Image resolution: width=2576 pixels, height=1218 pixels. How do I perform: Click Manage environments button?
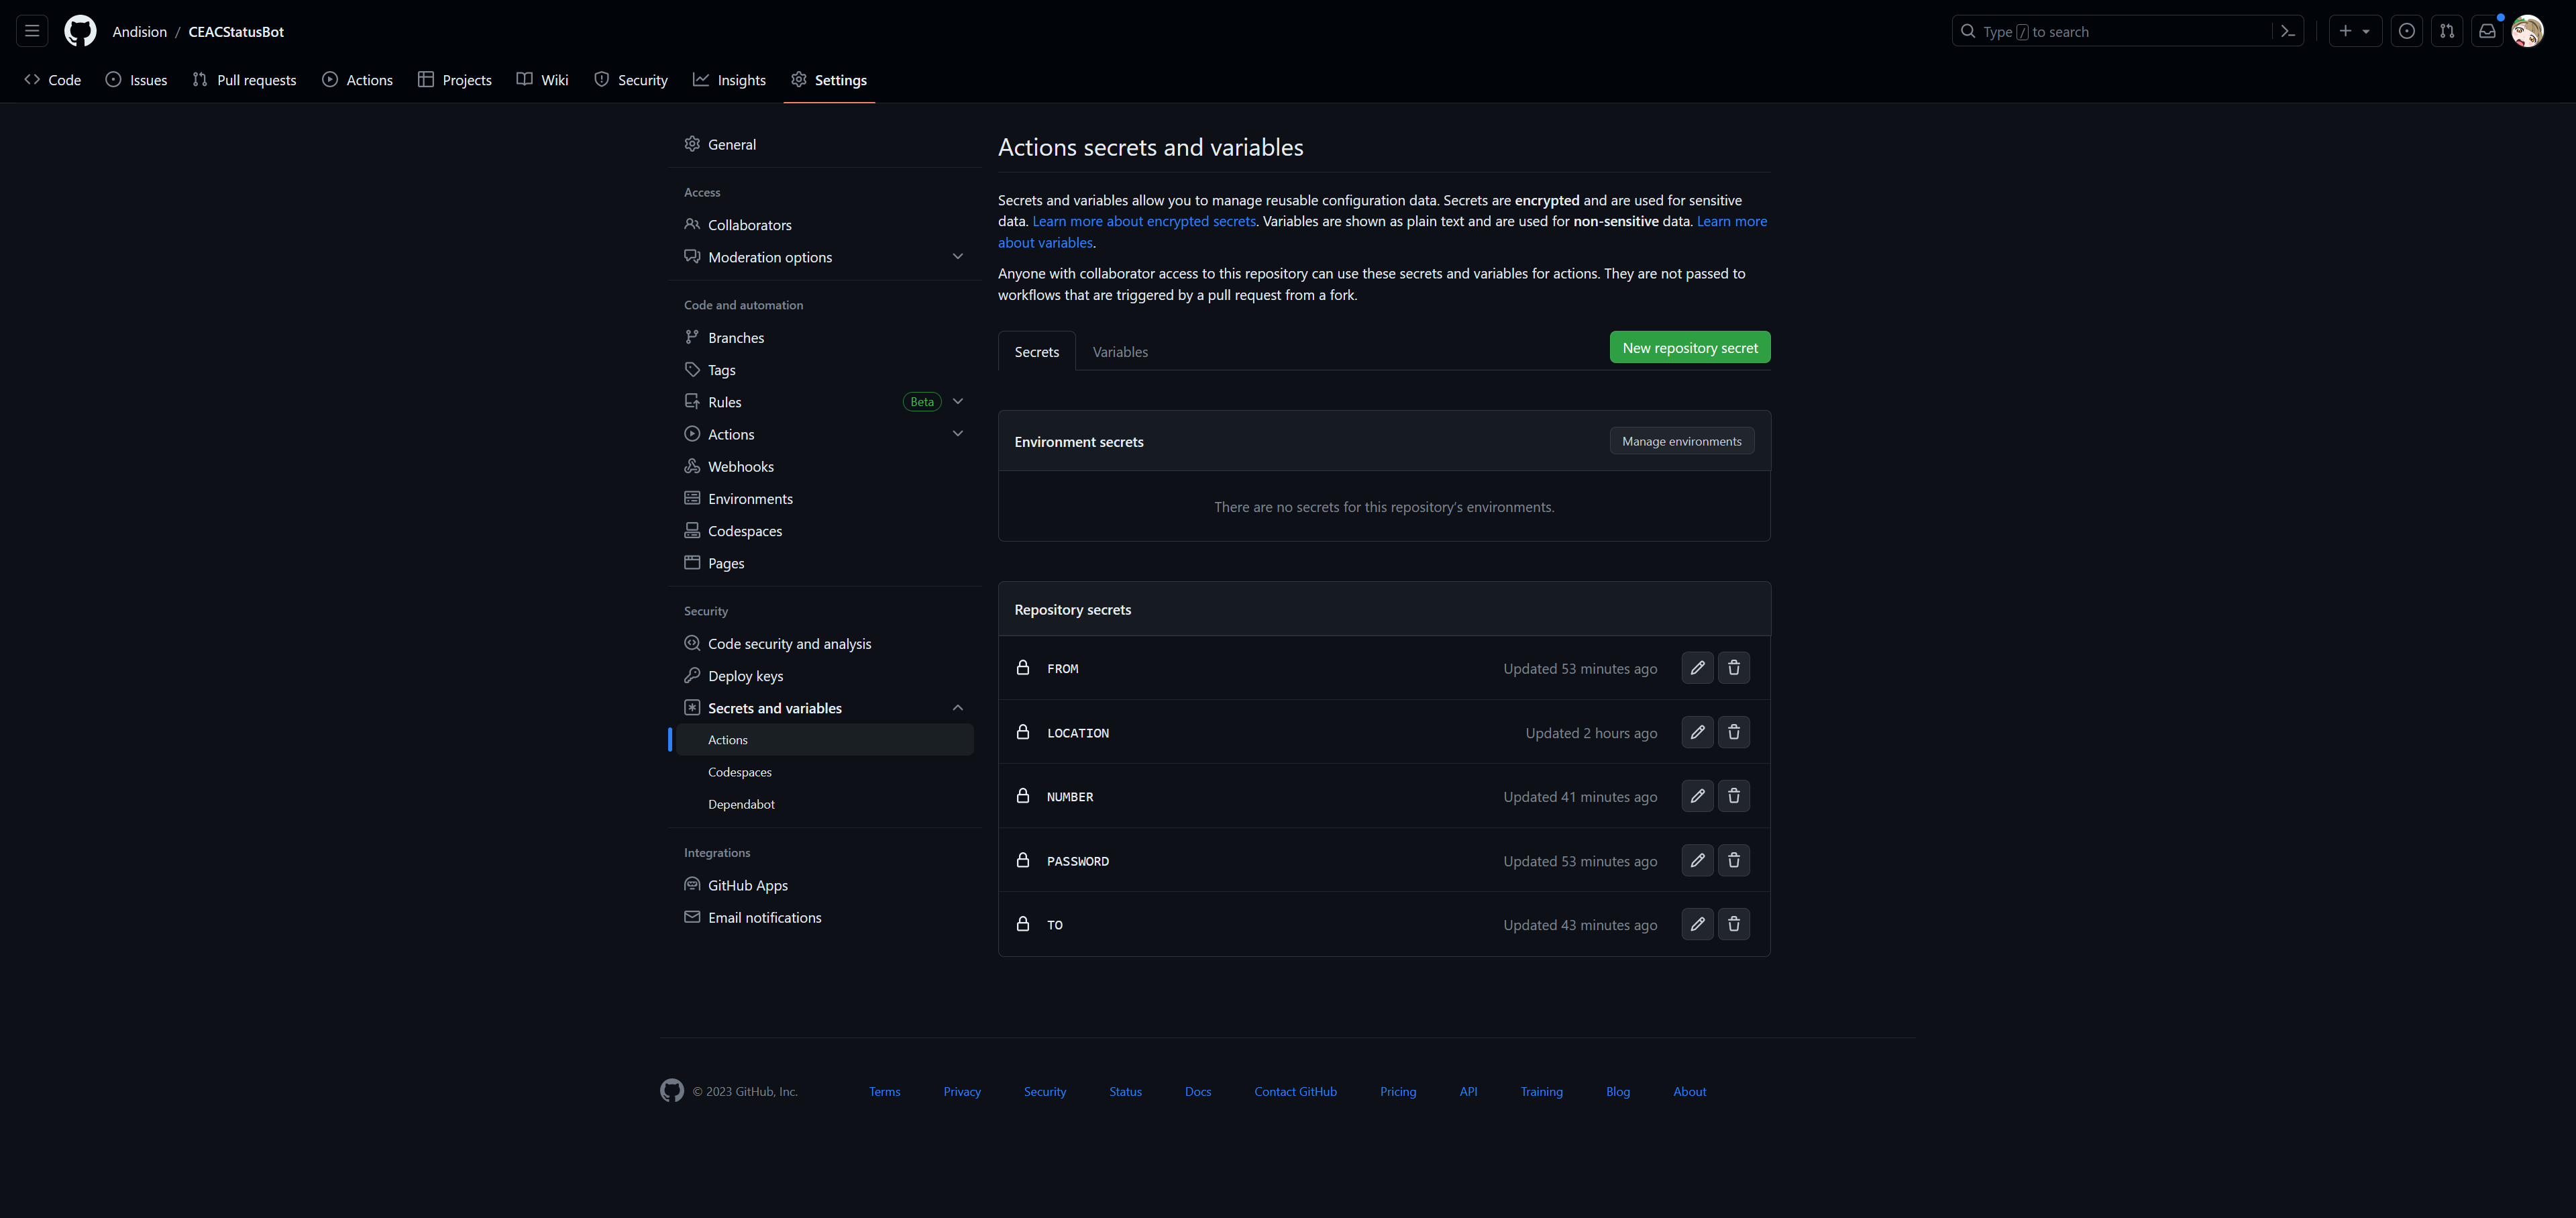coord(1681,441)
